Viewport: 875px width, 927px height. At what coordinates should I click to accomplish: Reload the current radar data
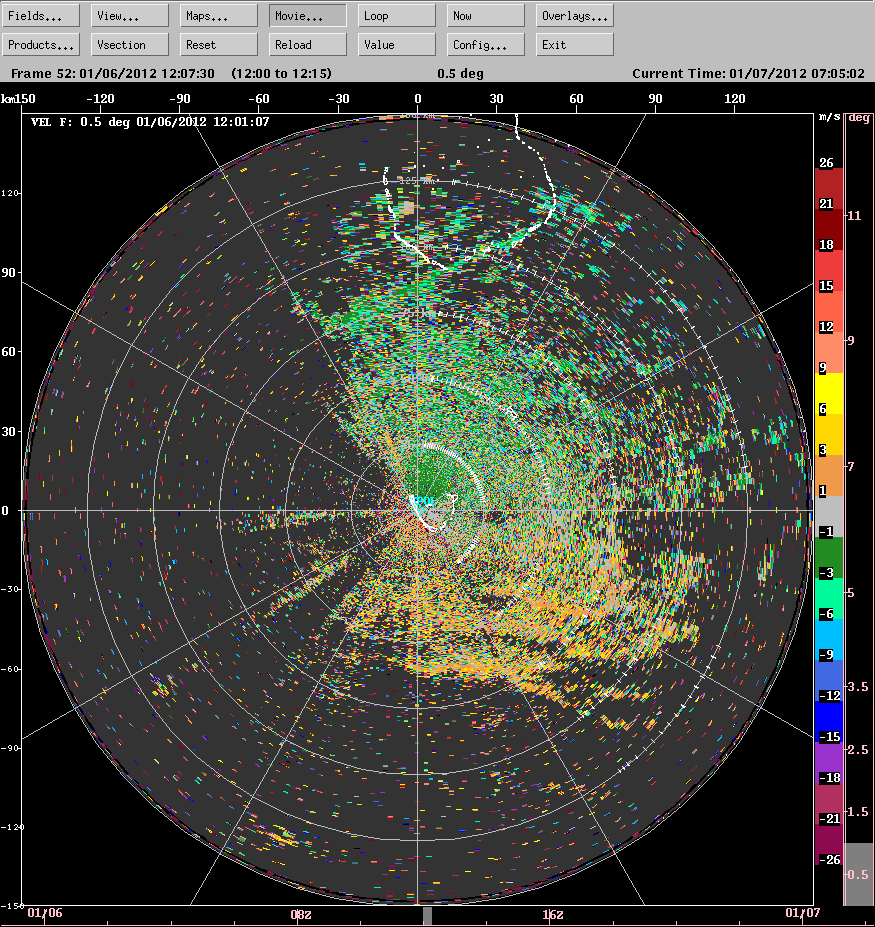[306, 44]
